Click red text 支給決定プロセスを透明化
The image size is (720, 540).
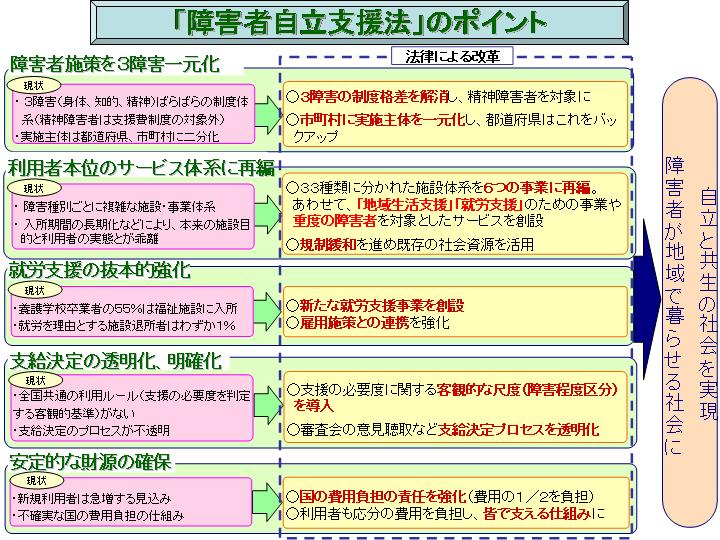pos(519,430)
